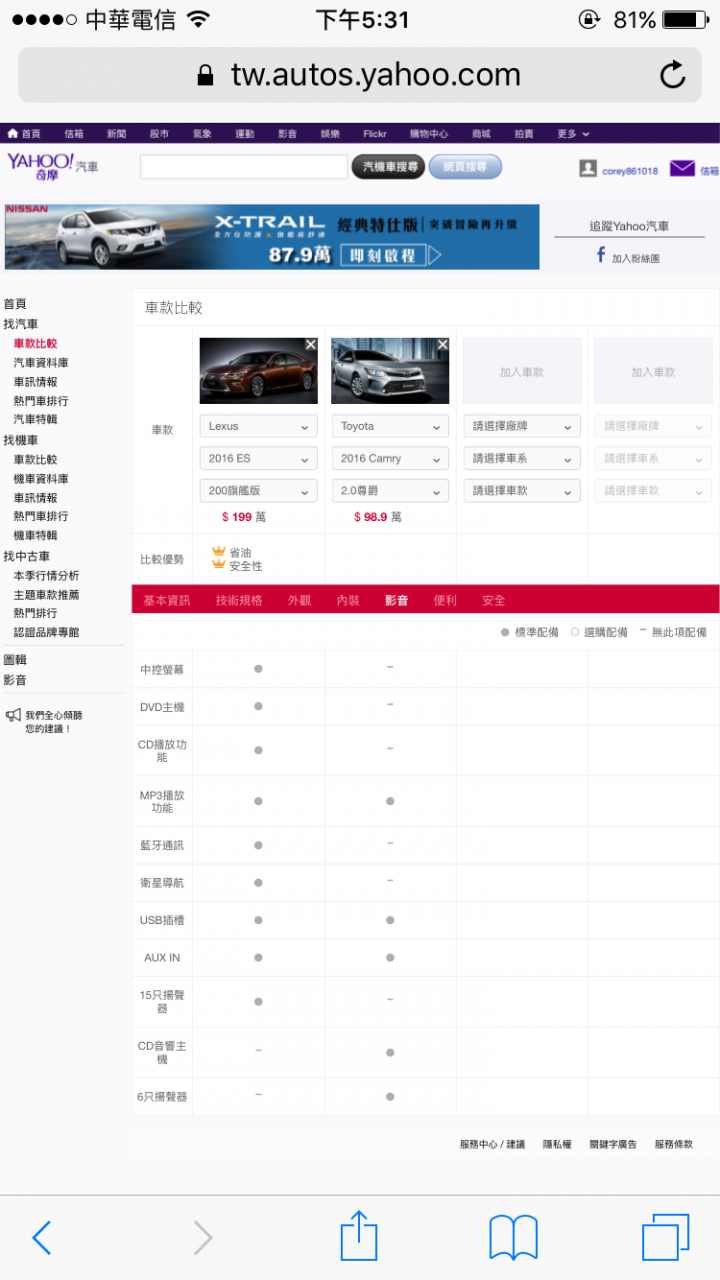Switch to the 安全 tab
Viewport: 720px width, 1280px height.
pos(494,600)
